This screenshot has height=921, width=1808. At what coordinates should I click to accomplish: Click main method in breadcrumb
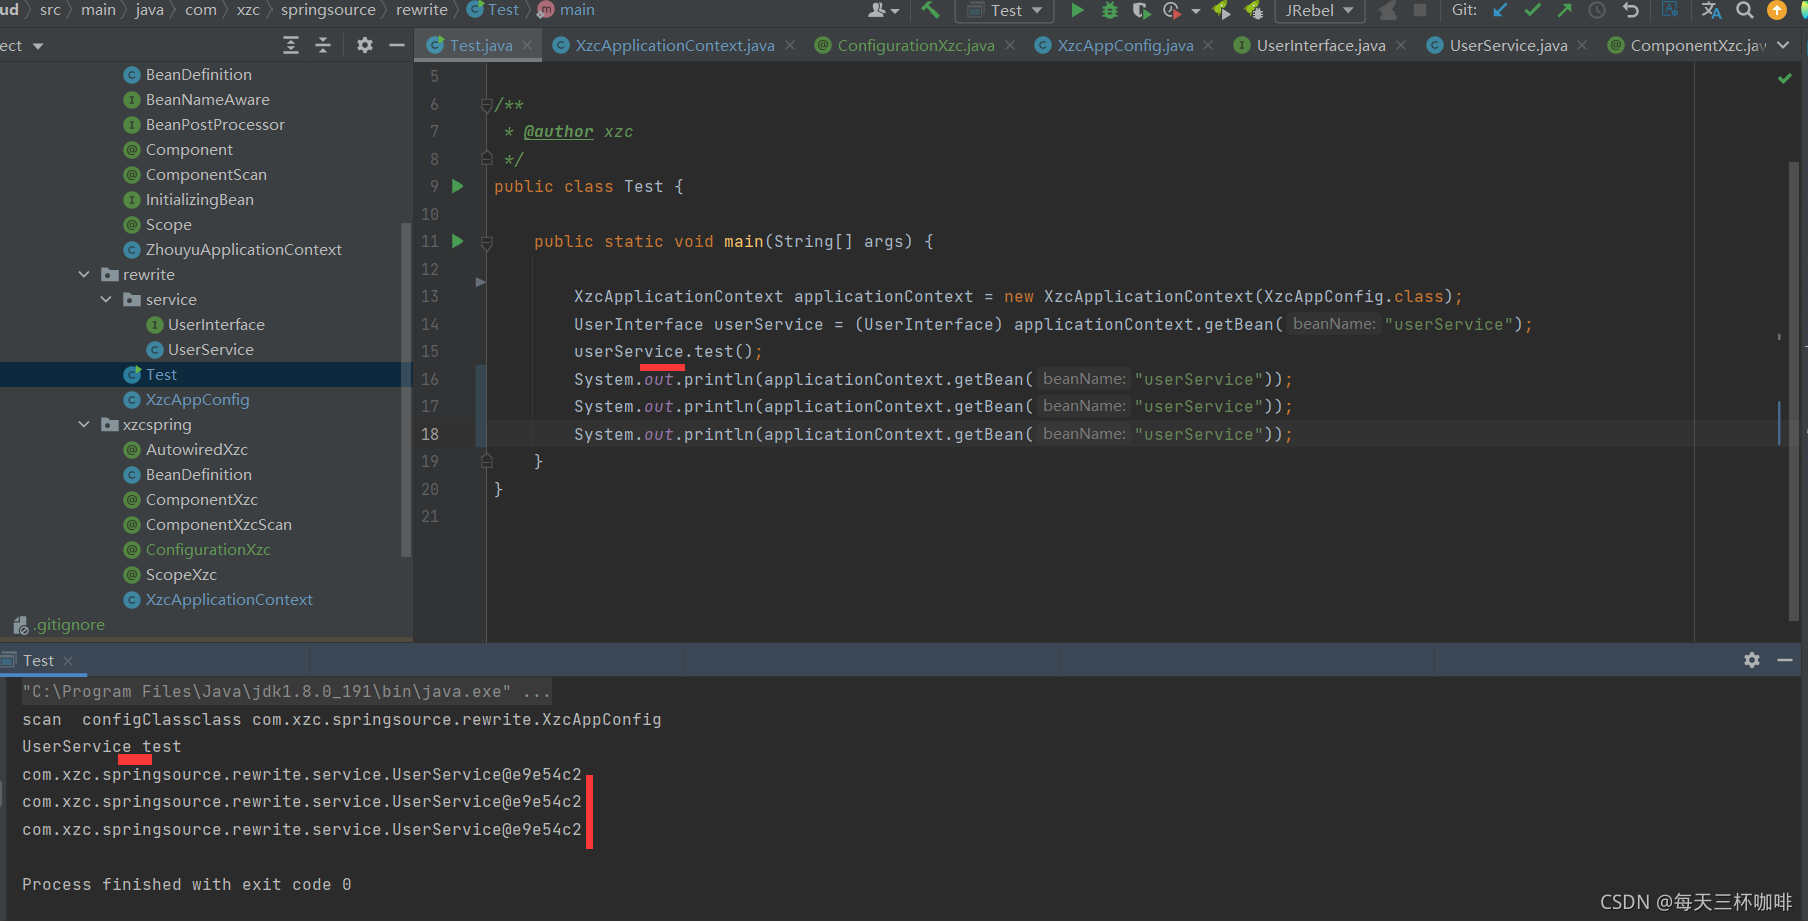coord(566,10)
